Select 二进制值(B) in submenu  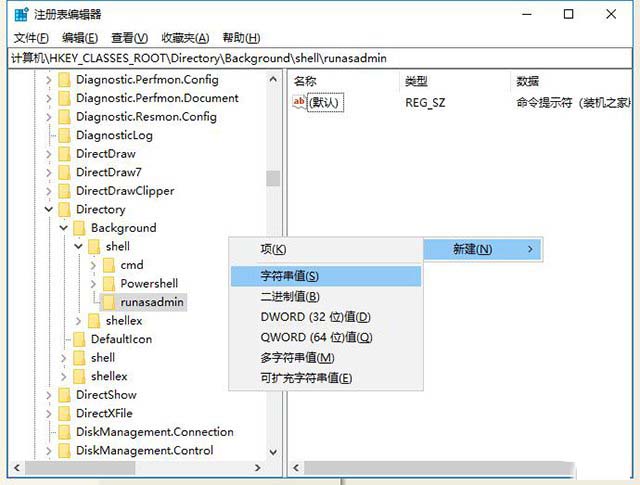pos(326,296)
